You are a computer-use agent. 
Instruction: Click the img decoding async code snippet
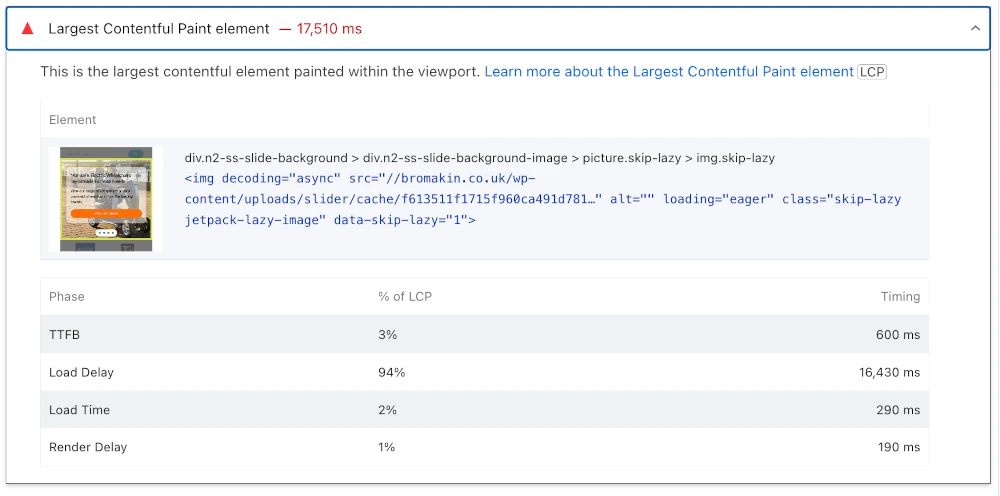click(x=543, y=200)
